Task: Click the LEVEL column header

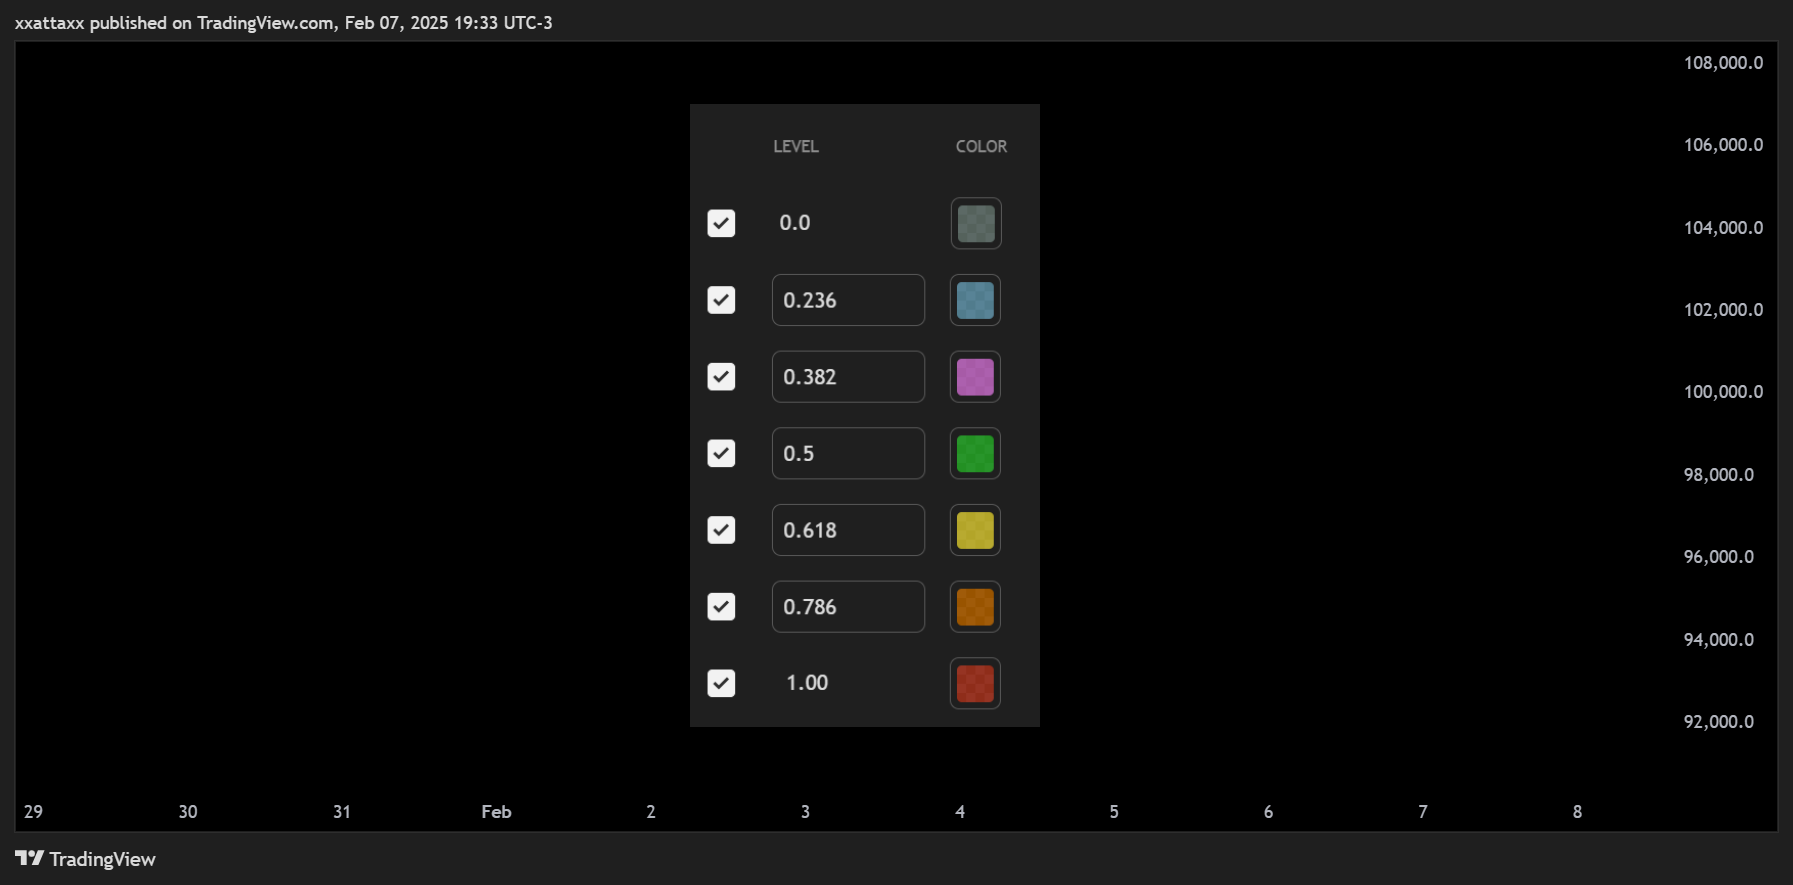Action: pos(796,146)
